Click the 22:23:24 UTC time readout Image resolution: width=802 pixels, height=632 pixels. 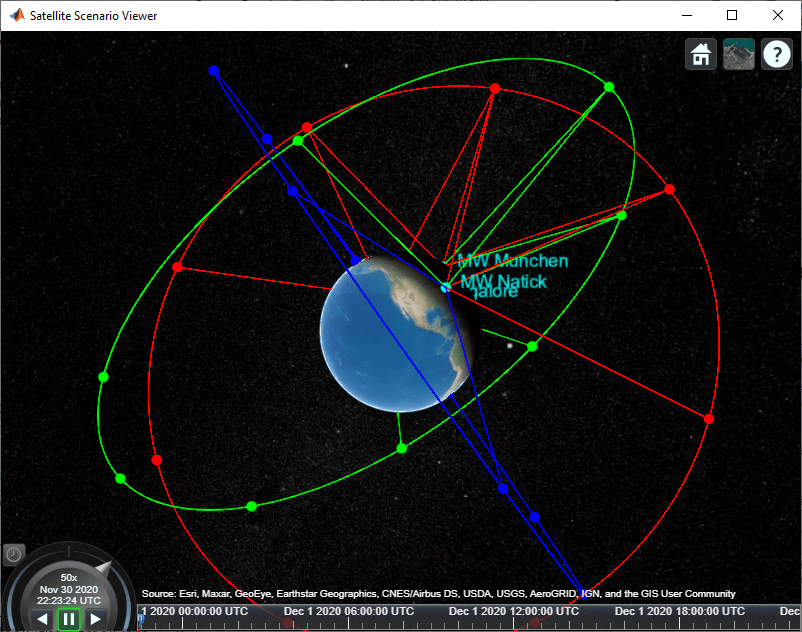tap(69, 600)
